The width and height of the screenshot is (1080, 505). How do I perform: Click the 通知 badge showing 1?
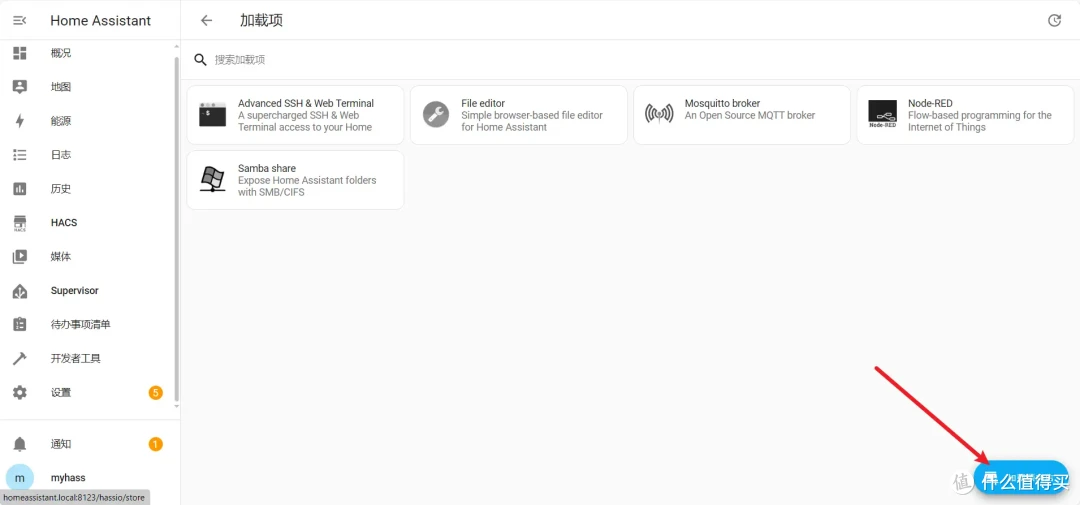tap(156, 444)
